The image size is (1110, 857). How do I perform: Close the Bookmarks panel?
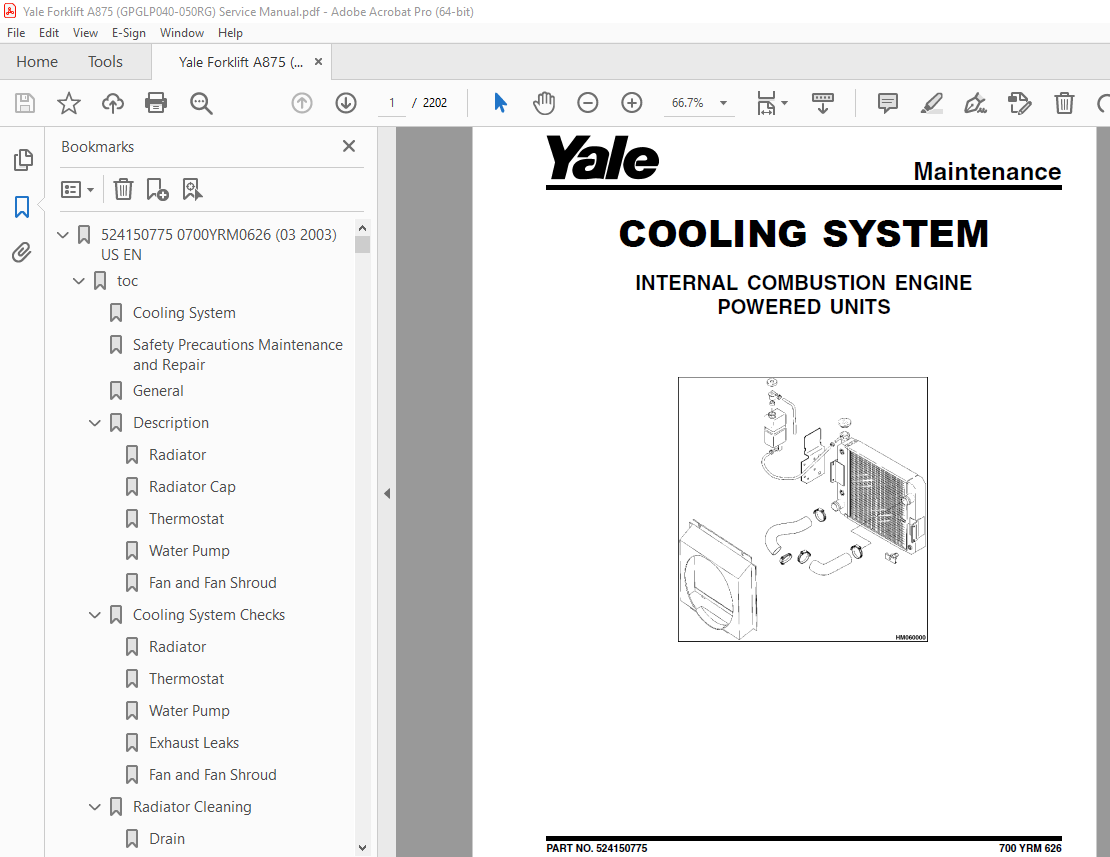(349, 146)
